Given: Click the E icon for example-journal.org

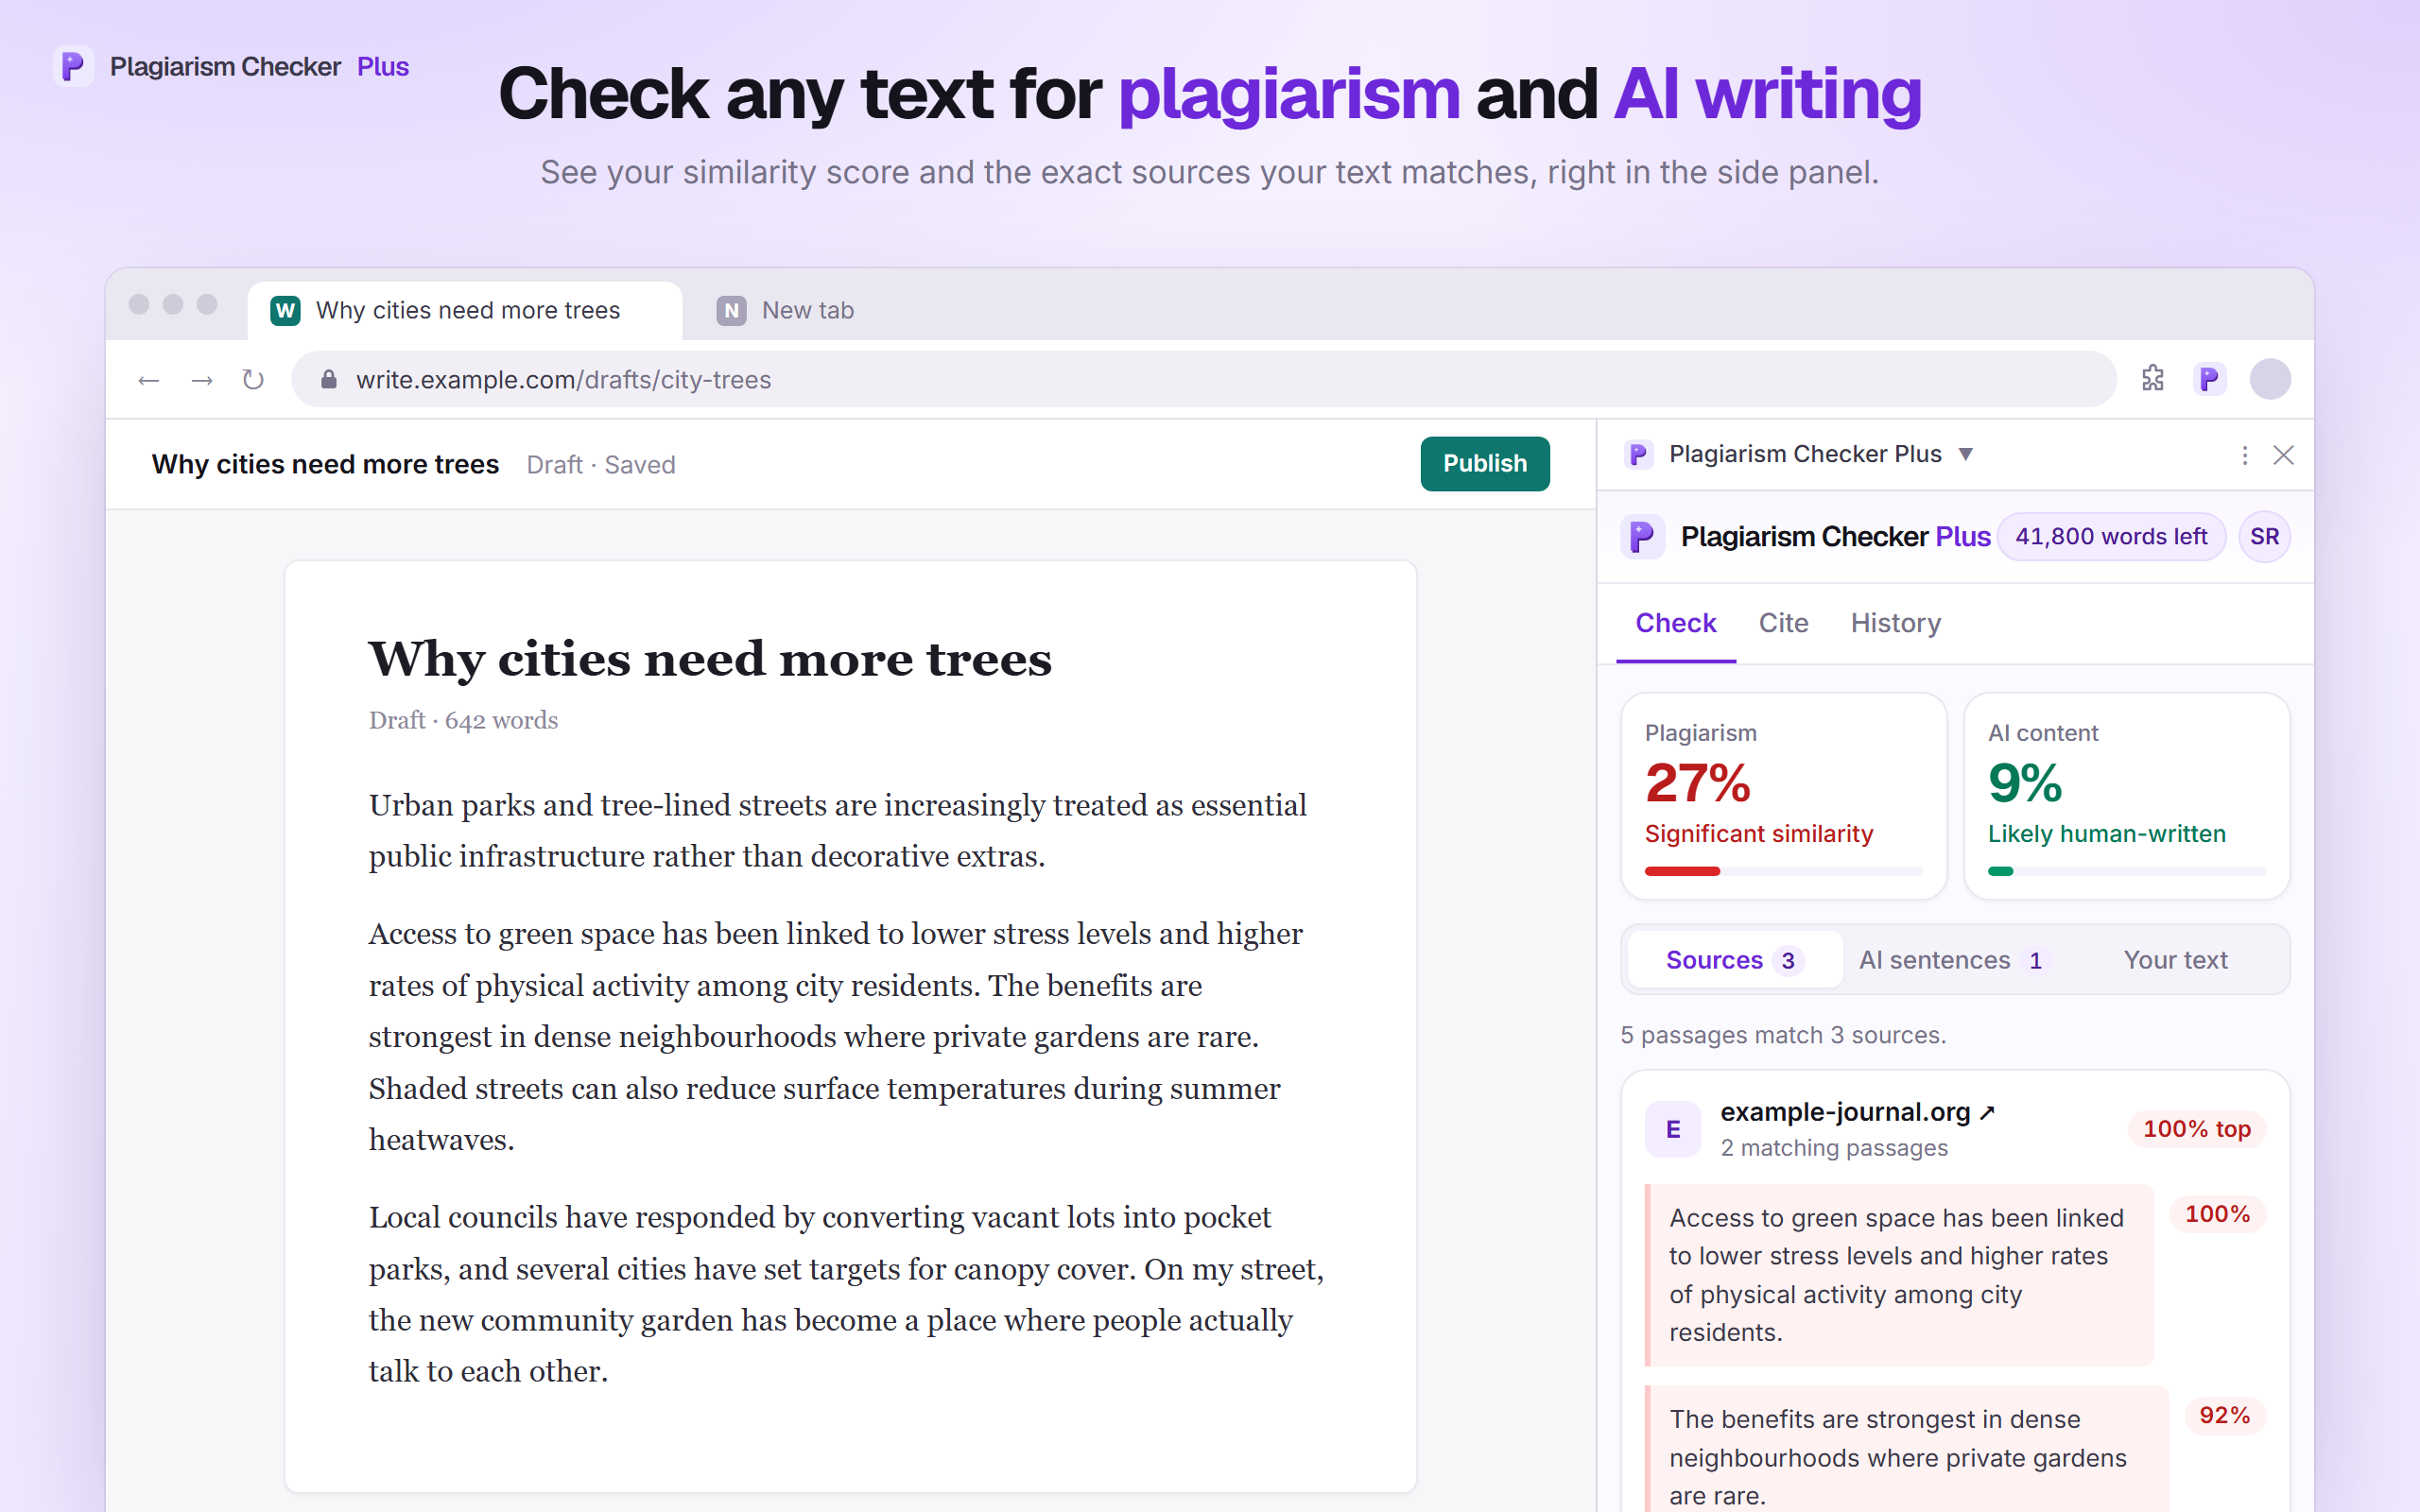Looking at the screenshot, I should (1673, 1129).
